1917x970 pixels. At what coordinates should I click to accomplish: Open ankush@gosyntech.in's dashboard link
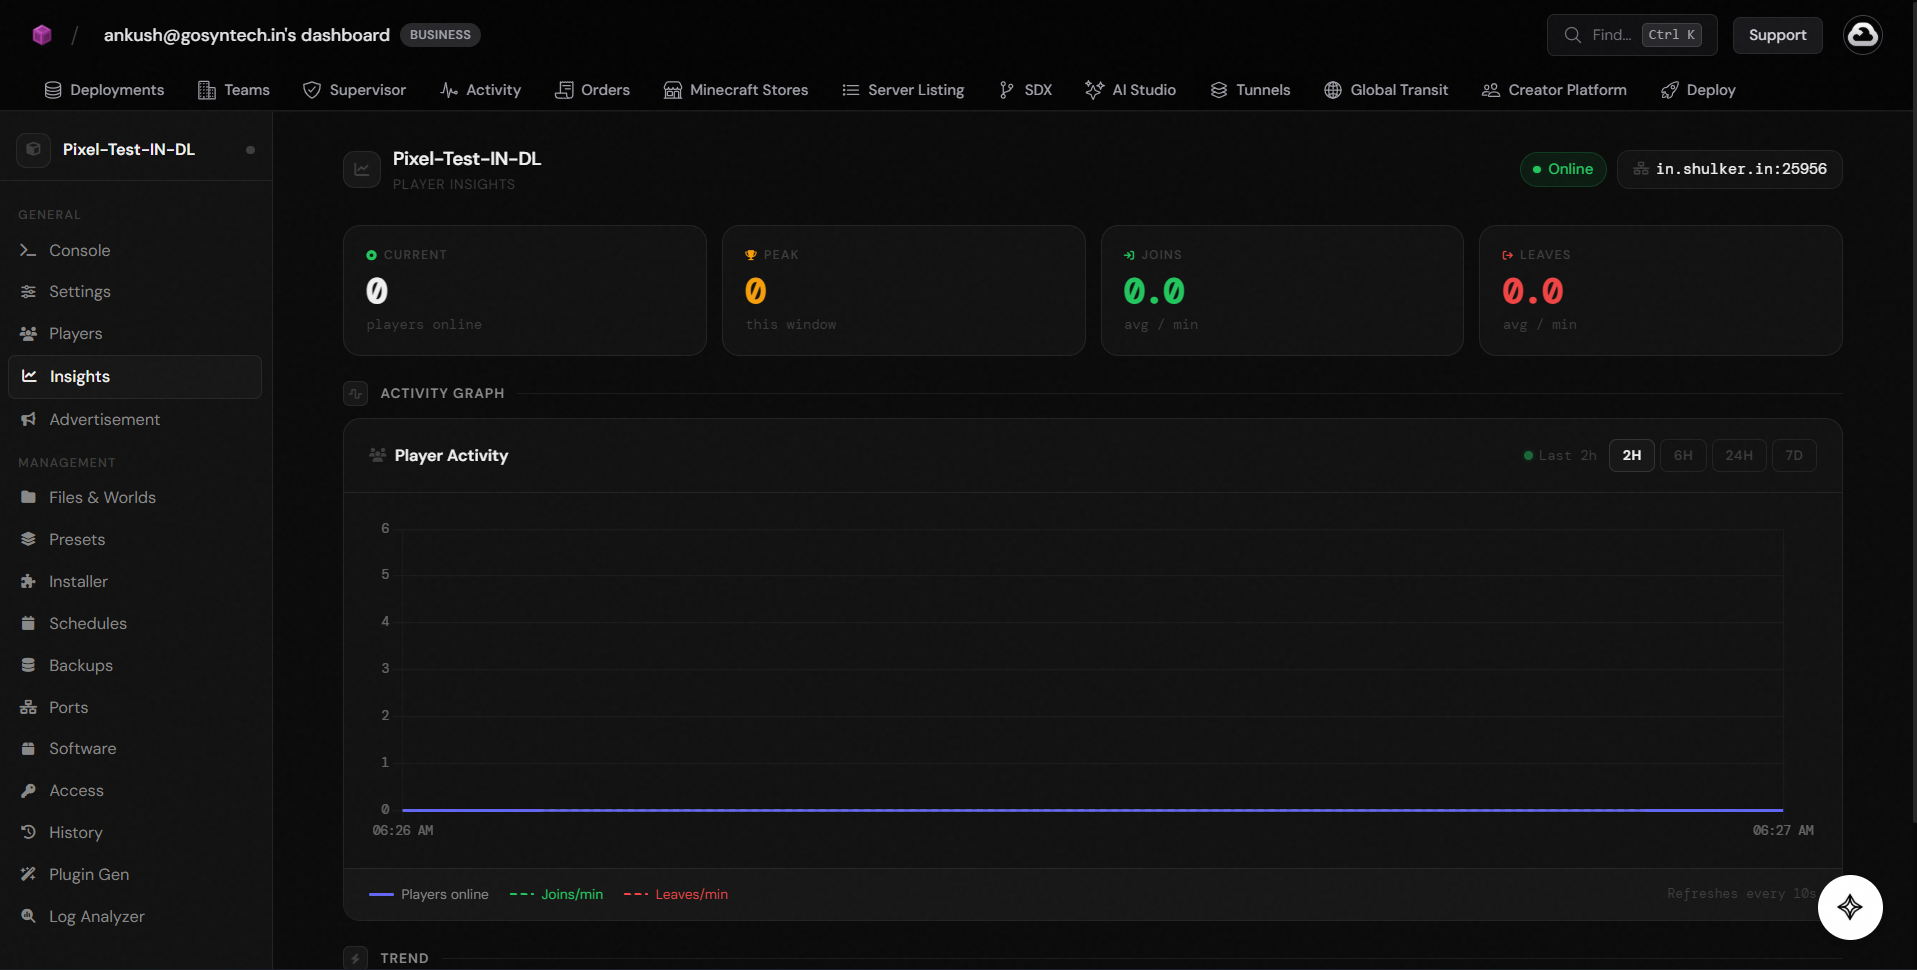(247, 35)
